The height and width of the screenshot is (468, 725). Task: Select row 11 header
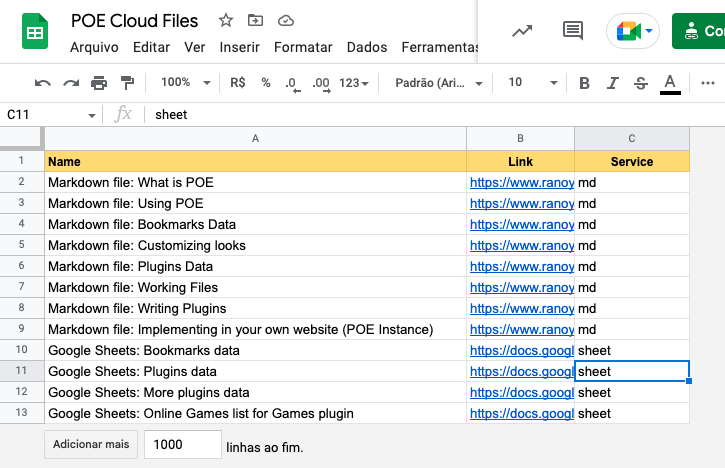(x=22, y=370)
